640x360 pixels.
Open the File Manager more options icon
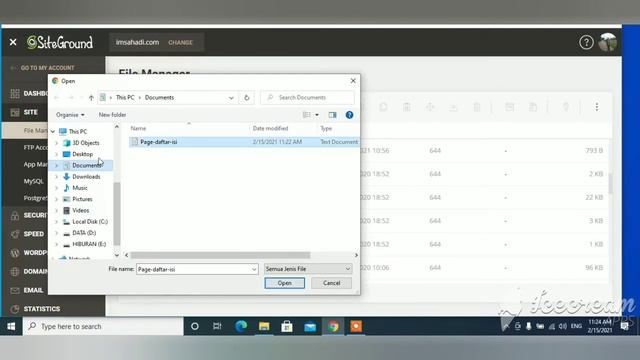(x=596, y=107)
